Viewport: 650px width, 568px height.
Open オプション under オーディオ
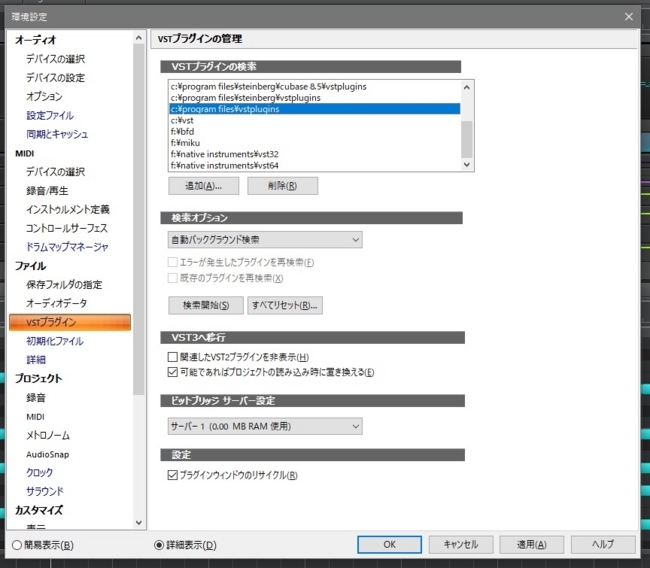[44, 96]
